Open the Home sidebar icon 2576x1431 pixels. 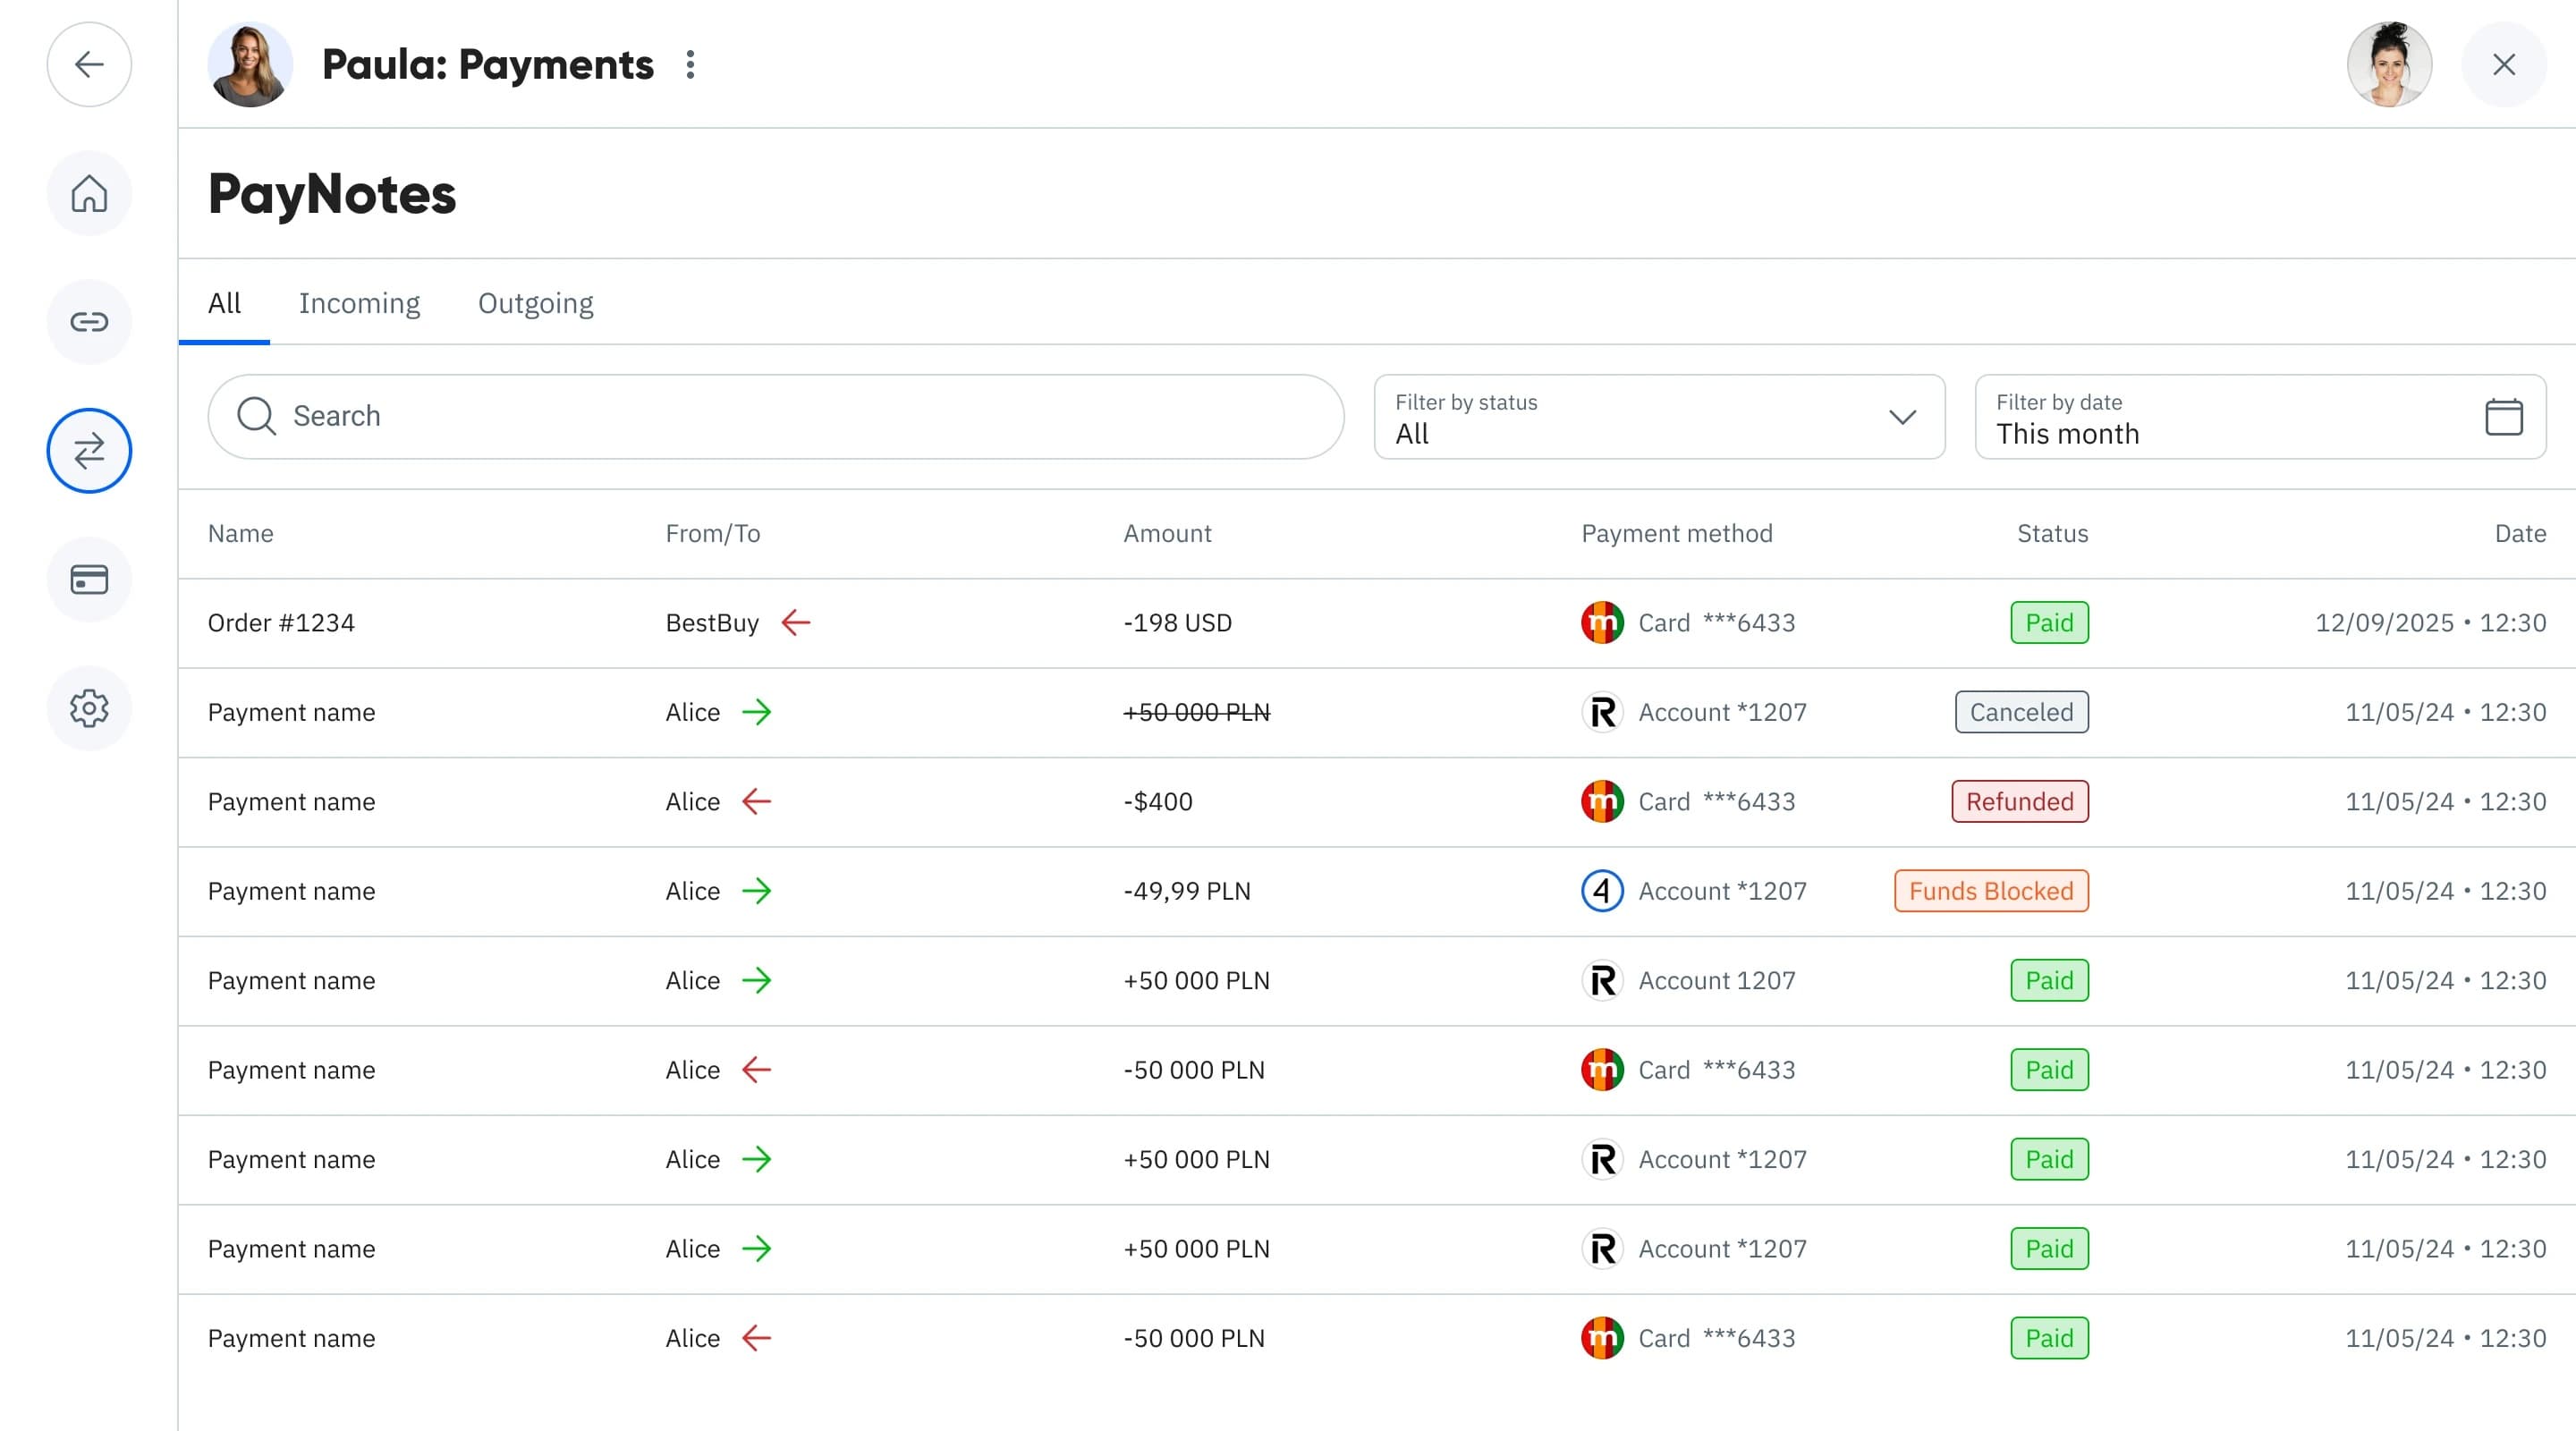pos(89,193)
